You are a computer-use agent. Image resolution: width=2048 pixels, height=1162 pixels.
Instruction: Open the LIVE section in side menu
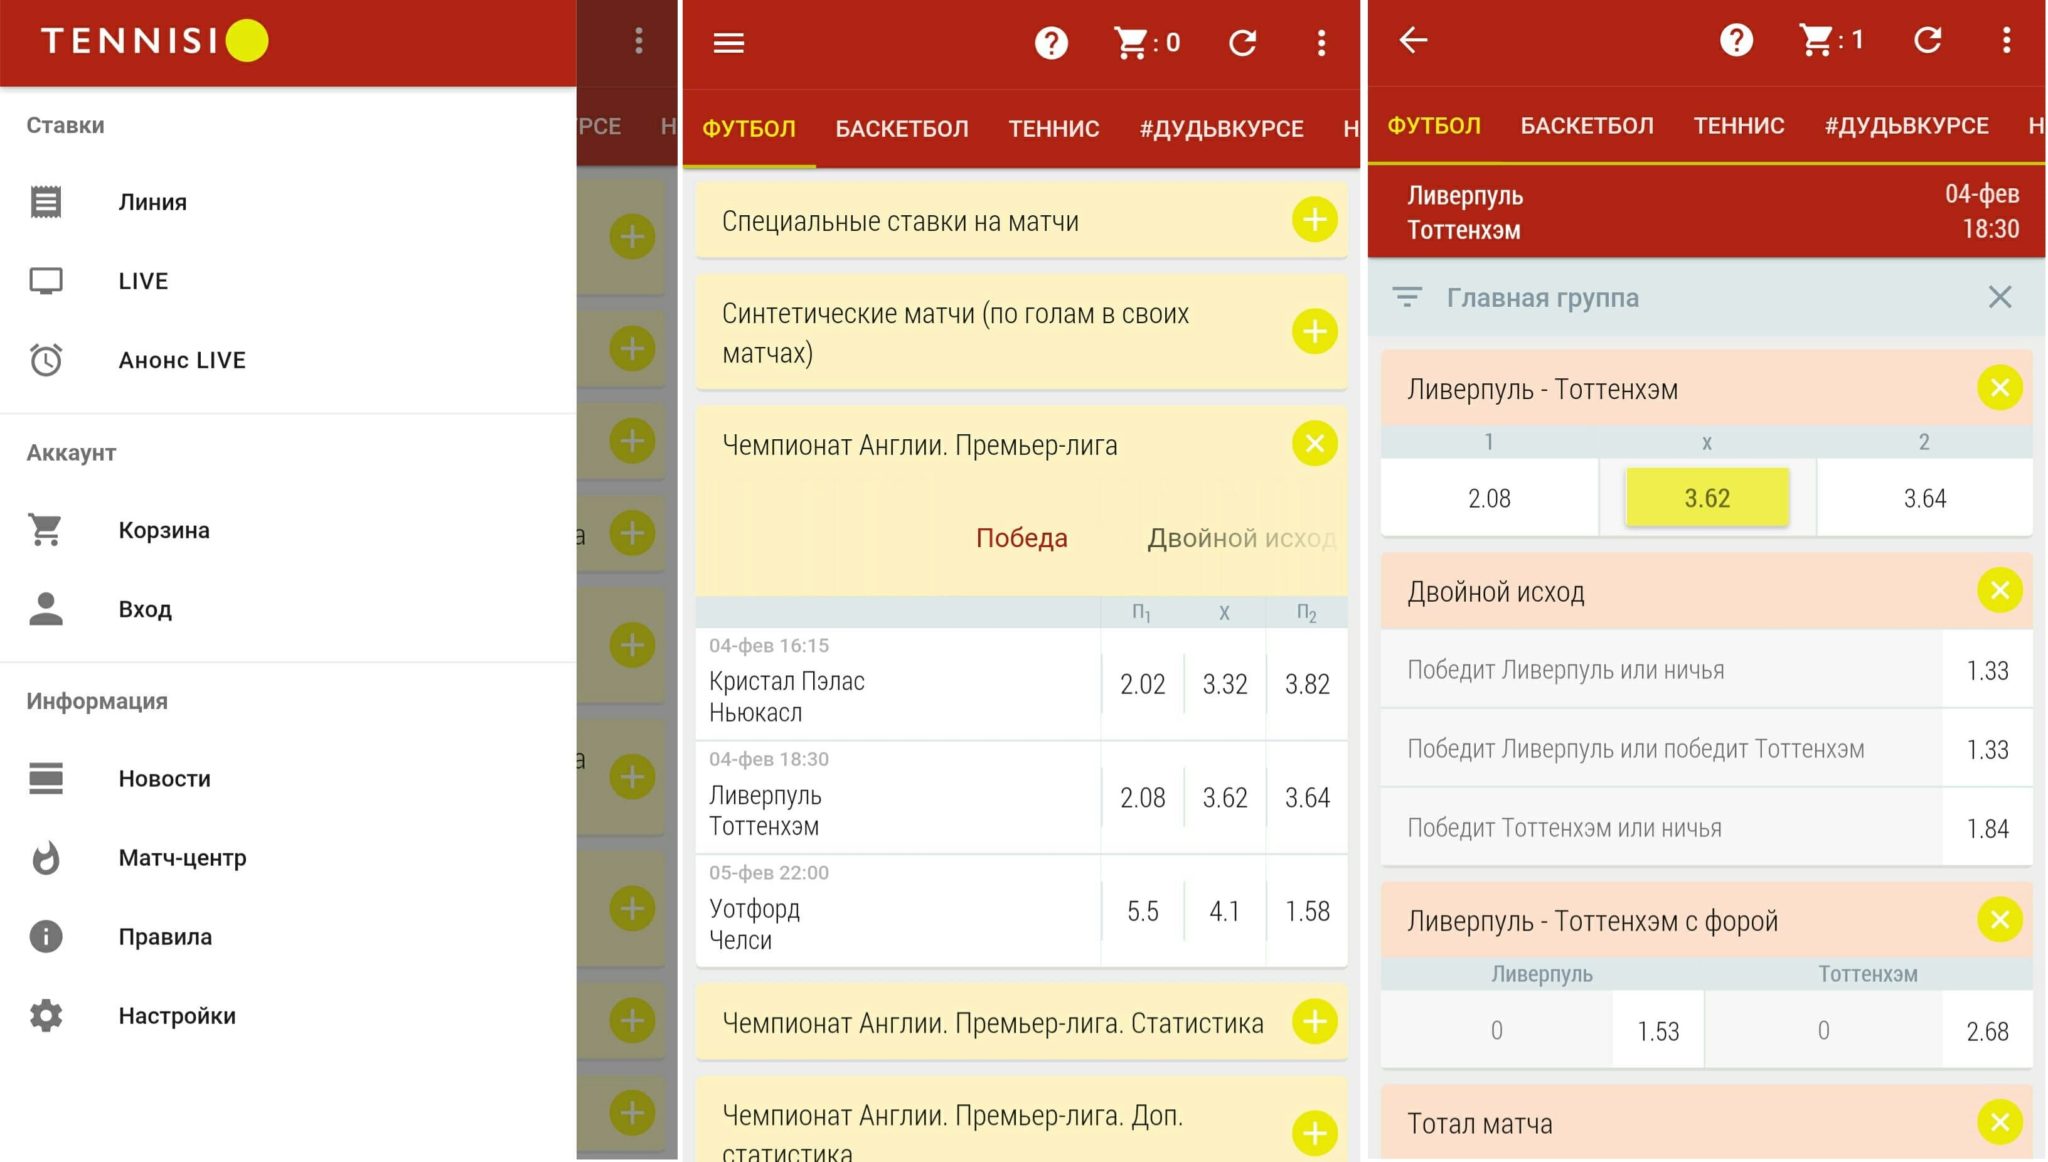[x=288, y=281]
